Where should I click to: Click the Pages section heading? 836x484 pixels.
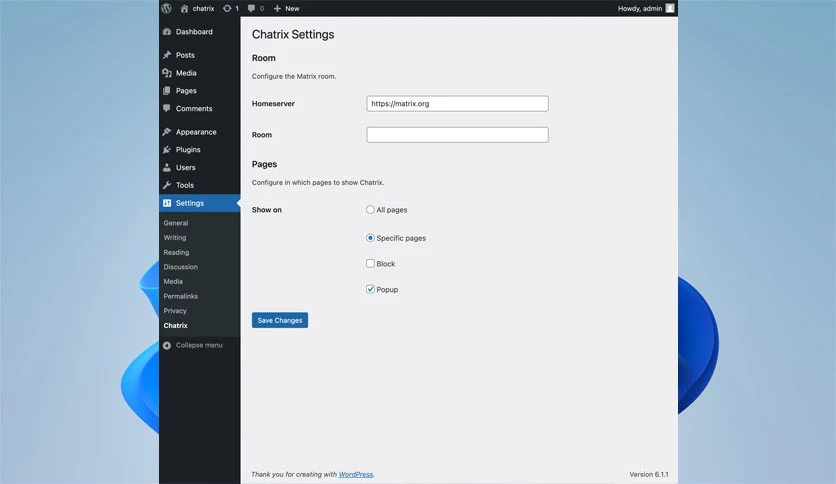click(x=264, y=164)
